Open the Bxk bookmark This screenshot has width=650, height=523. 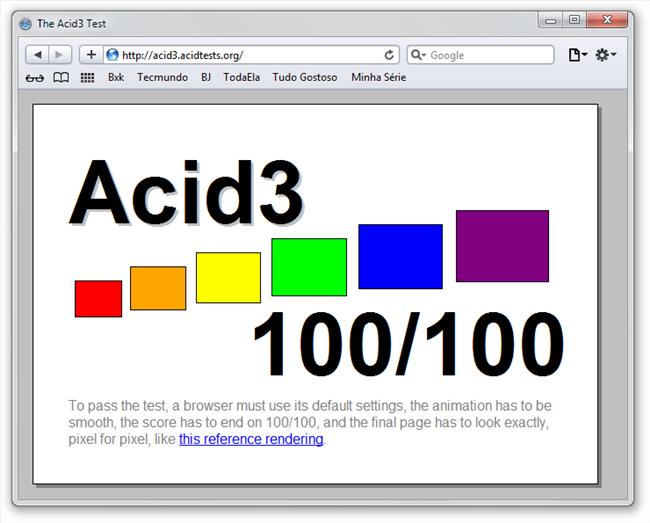click(x=116, y=77)
